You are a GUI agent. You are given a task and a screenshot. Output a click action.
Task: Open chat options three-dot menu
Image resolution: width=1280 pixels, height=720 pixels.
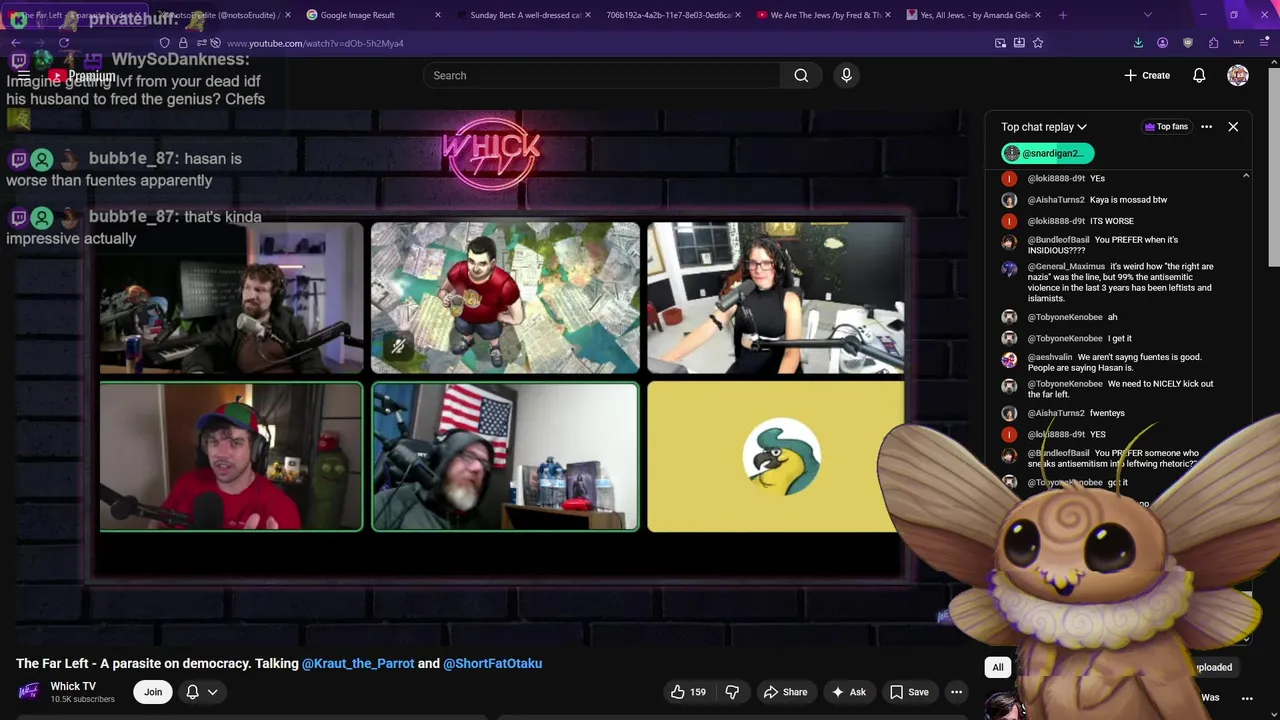click(1206, 127)
